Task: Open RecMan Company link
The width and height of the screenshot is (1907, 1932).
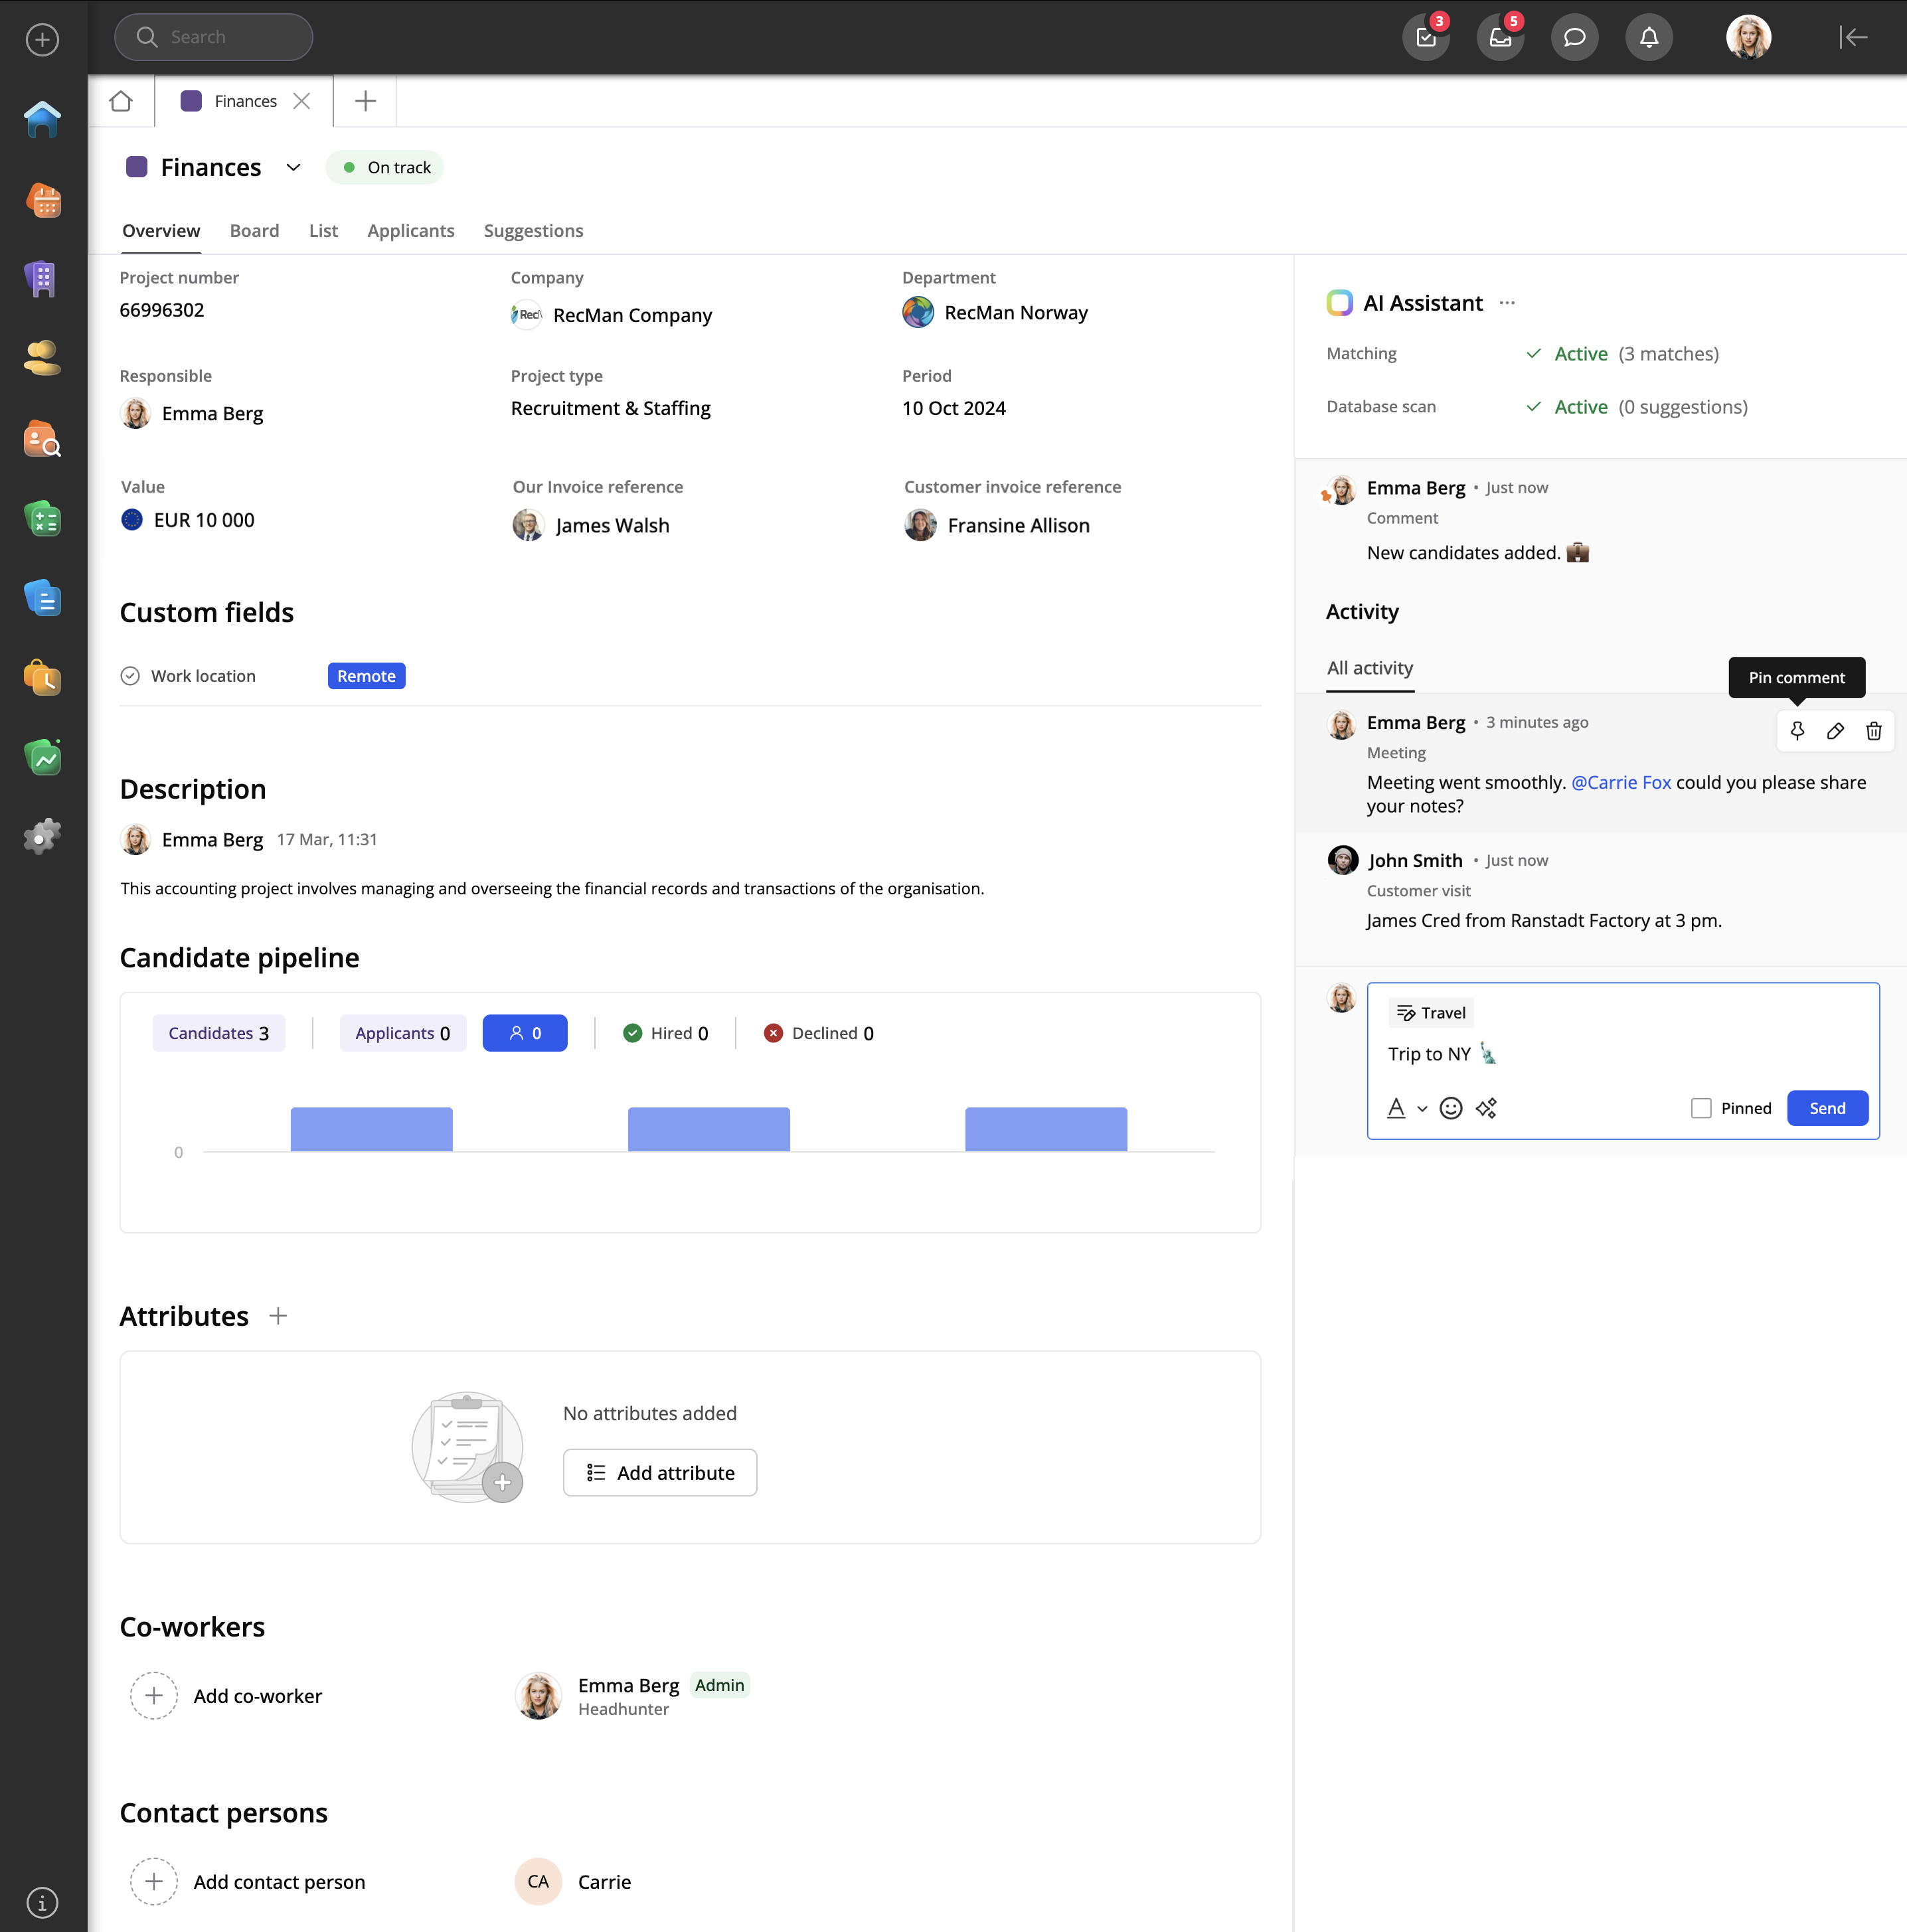Action: coord(612,315)
